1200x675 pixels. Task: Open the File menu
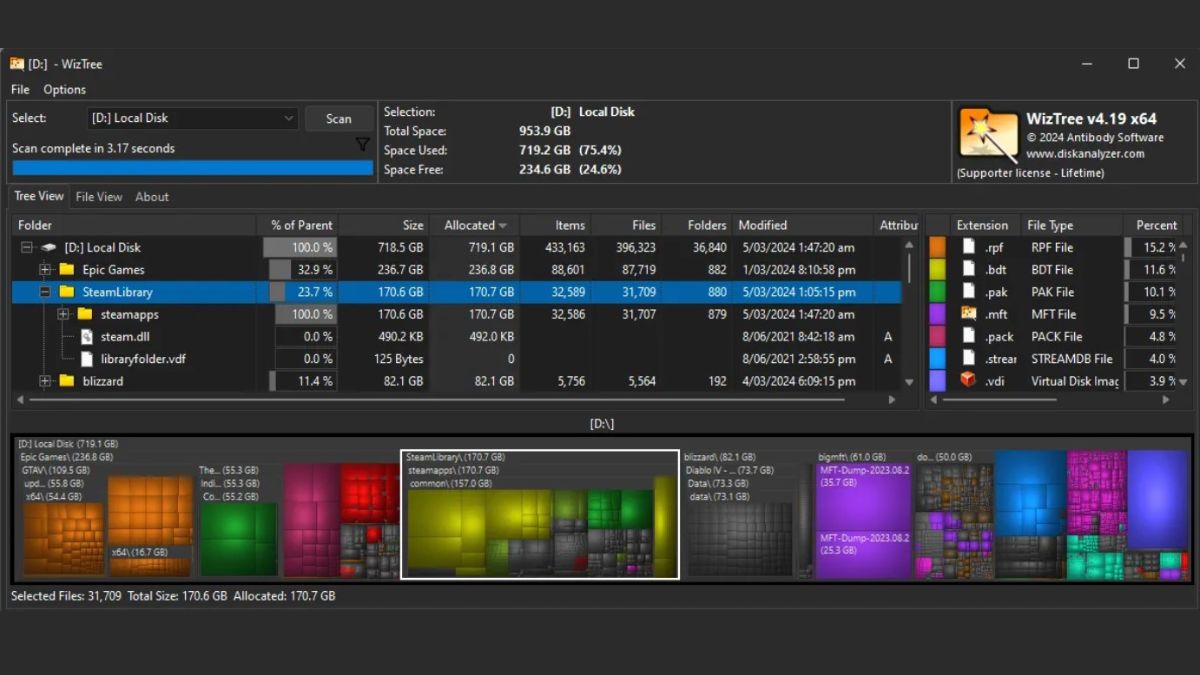[x=20, y=89]
